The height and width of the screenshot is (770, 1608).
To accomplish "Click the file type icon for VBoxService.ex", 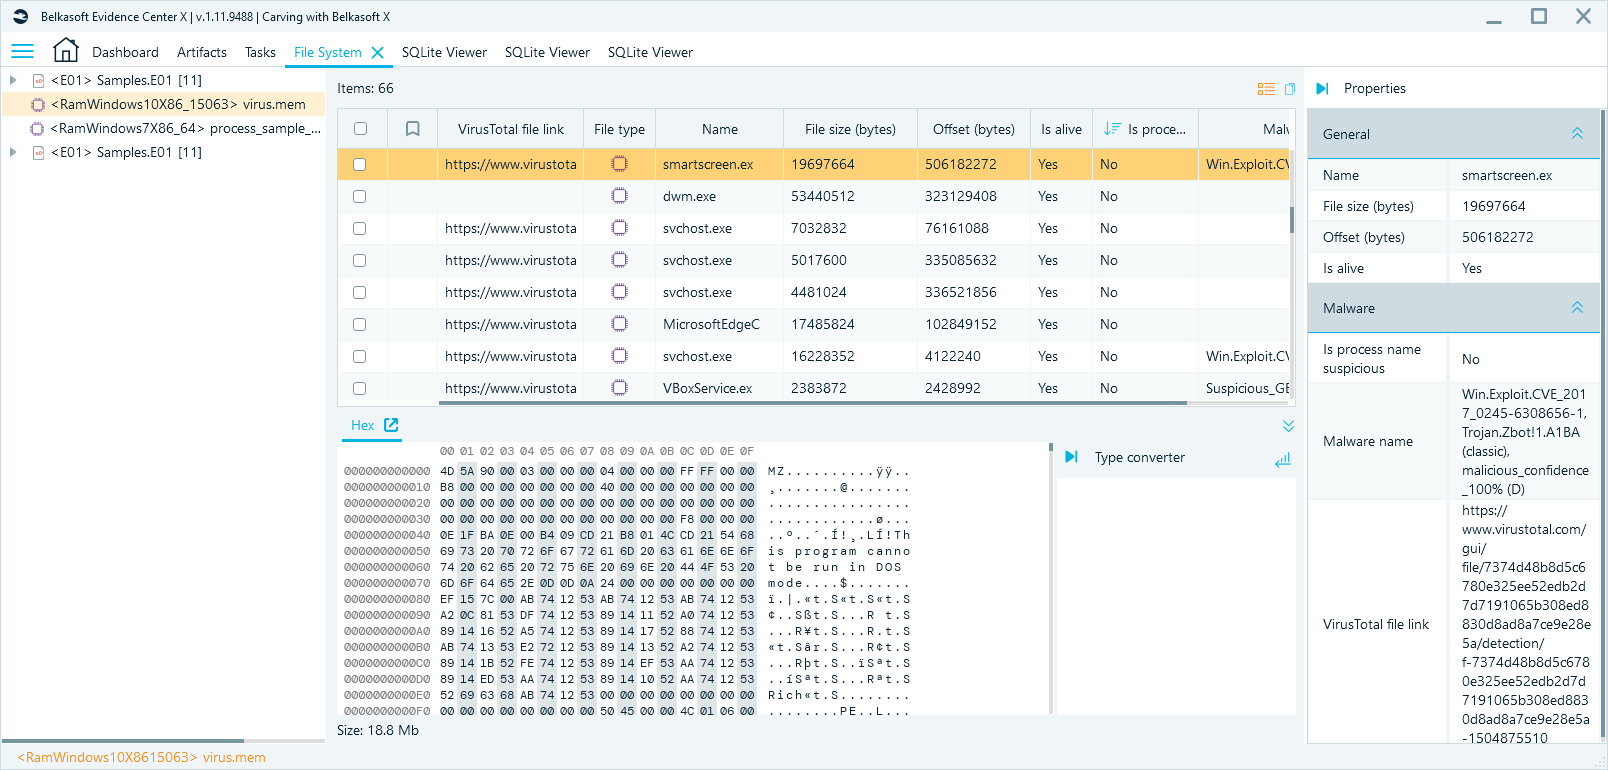I will (620, 388).
